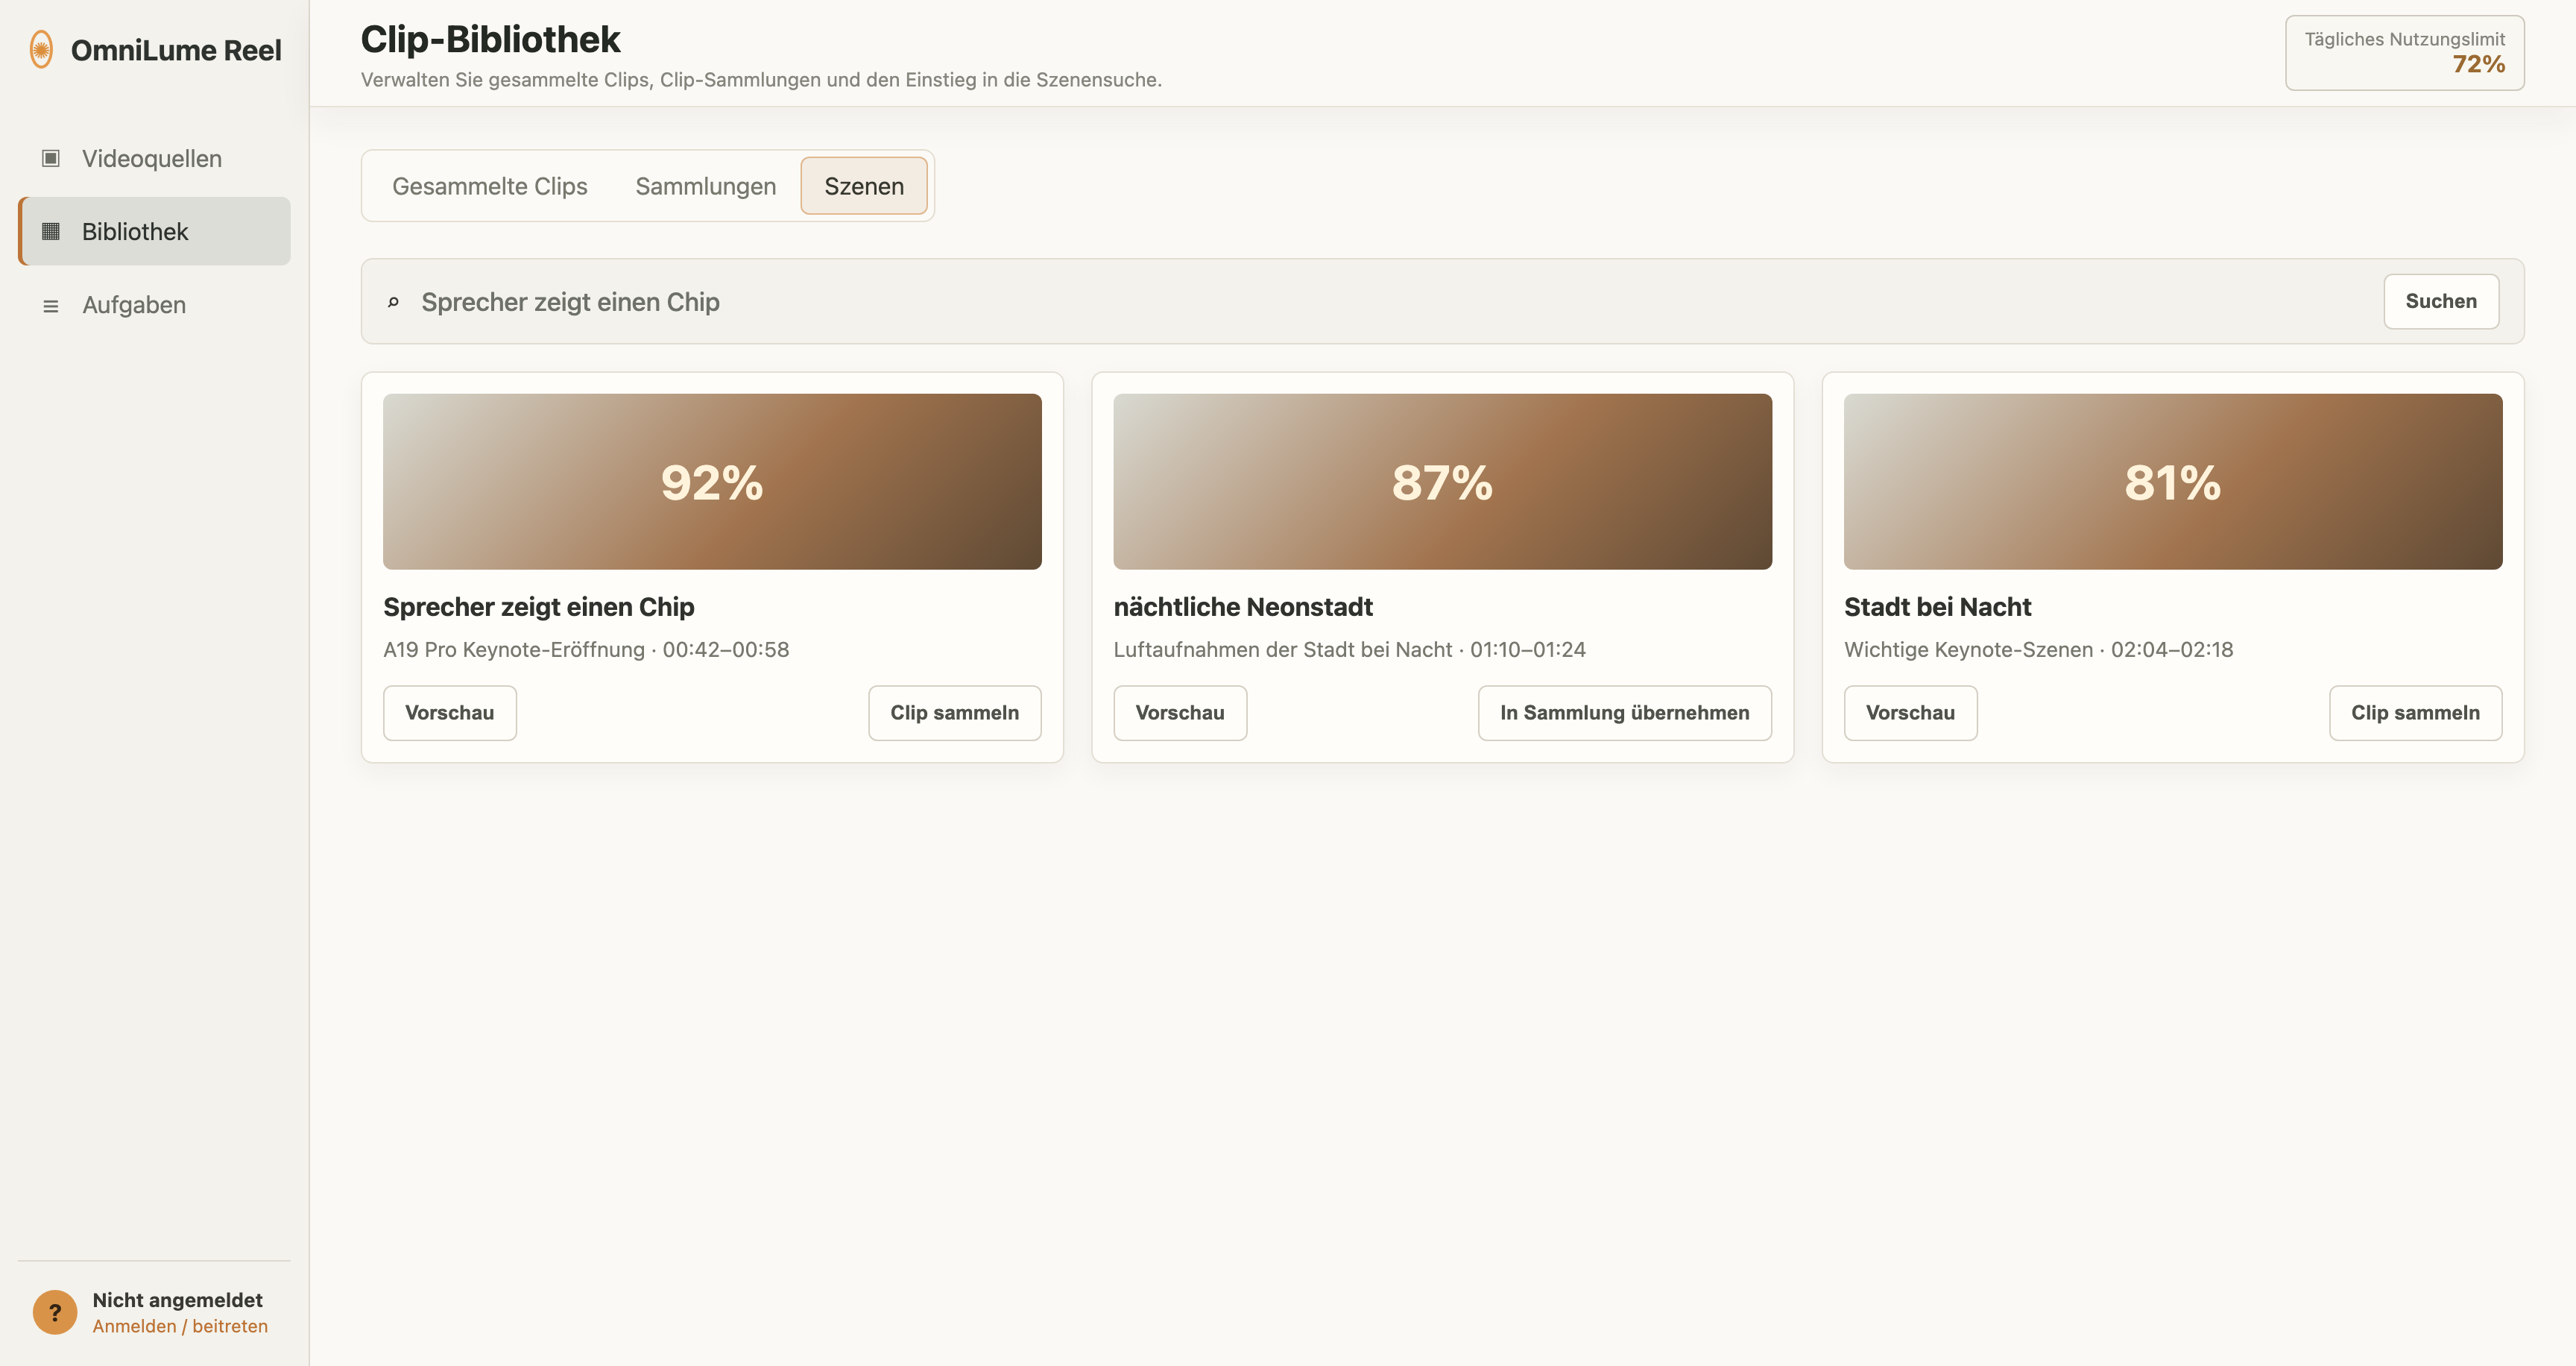Click the card title Sprecher zeigt einen Chip
The height and width of the screenshot is (1366, 2576).
click(x=539, y=607)
